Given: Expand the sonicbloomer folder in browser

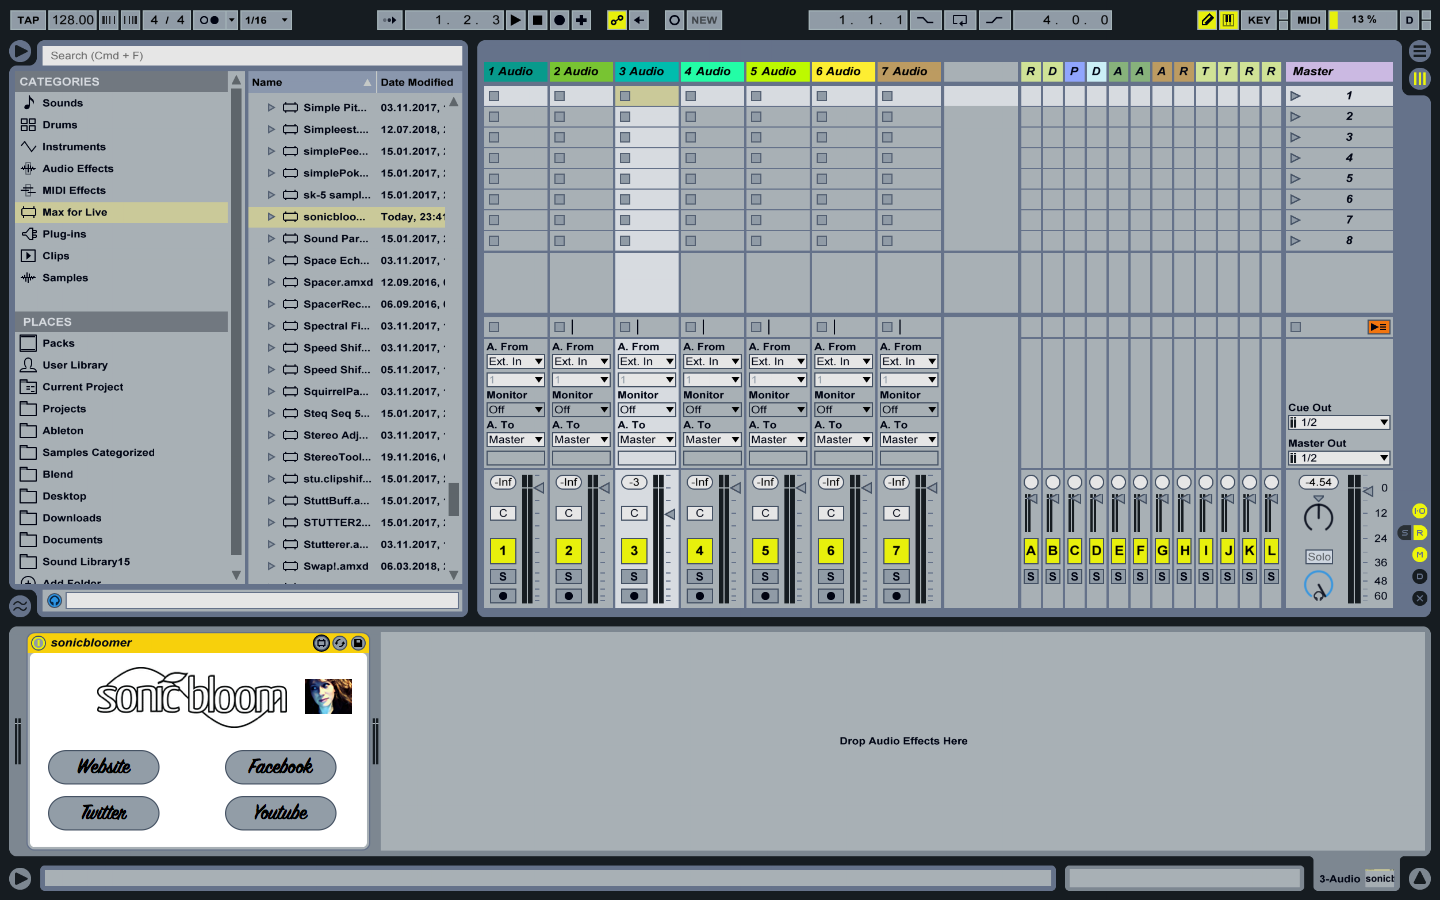Looking at the screenshot, I should pyautogui.click(x=271, y=217).
